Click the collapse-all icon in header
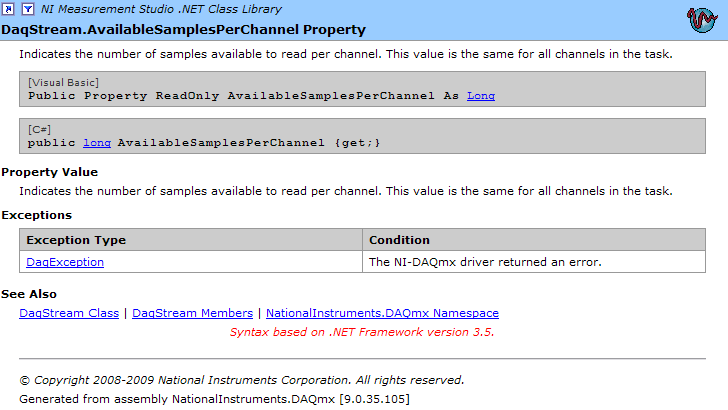This screenshot has height=410, width=728. (8, 9)
